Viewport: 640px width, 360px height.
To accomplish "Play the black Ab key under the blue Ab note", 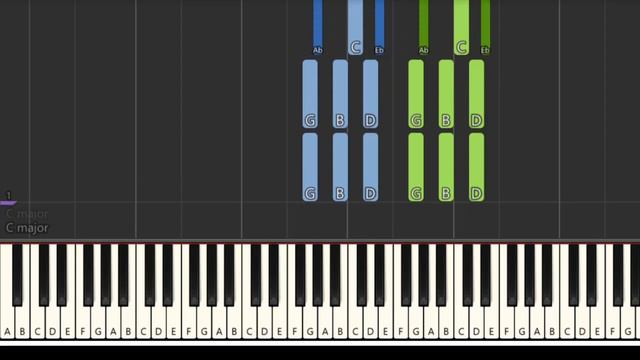I will click(x=318, y=275).
